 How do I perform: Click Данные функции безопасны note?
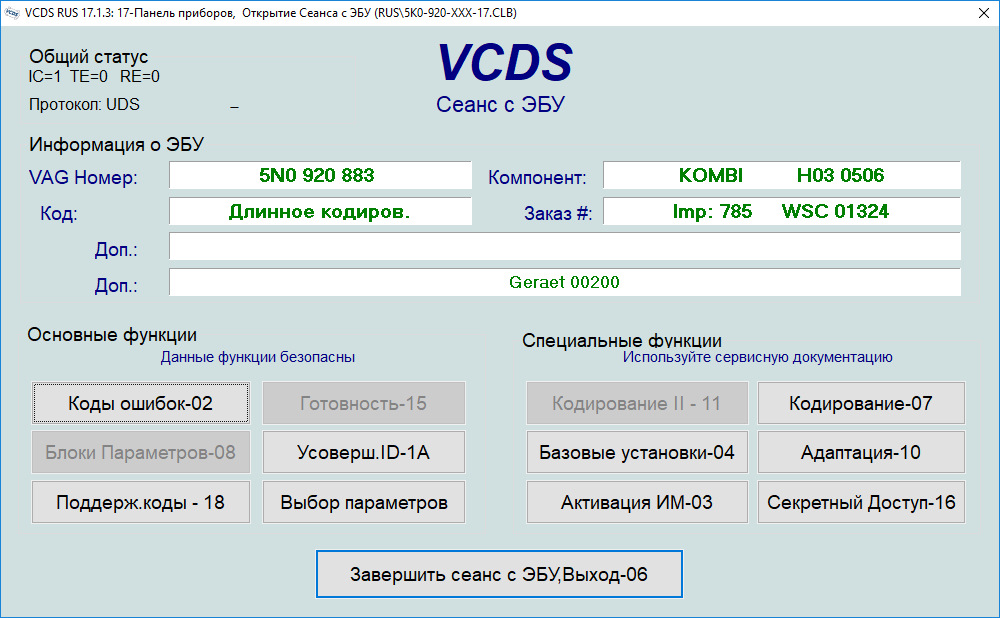coord(258,357)
